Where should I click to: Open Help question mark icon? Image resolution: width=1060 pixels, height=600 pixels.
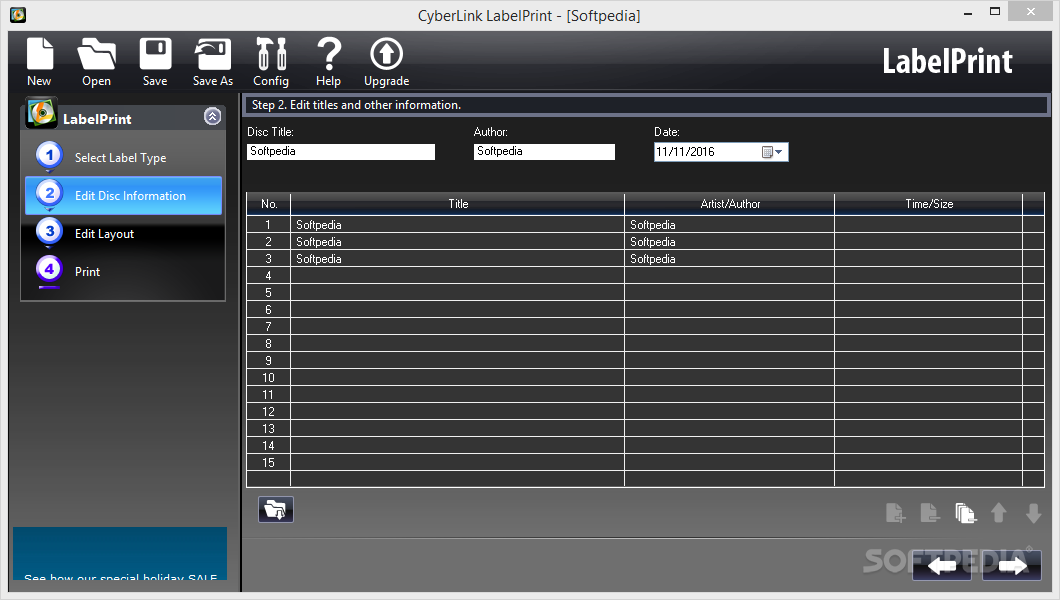pos(329,62)
